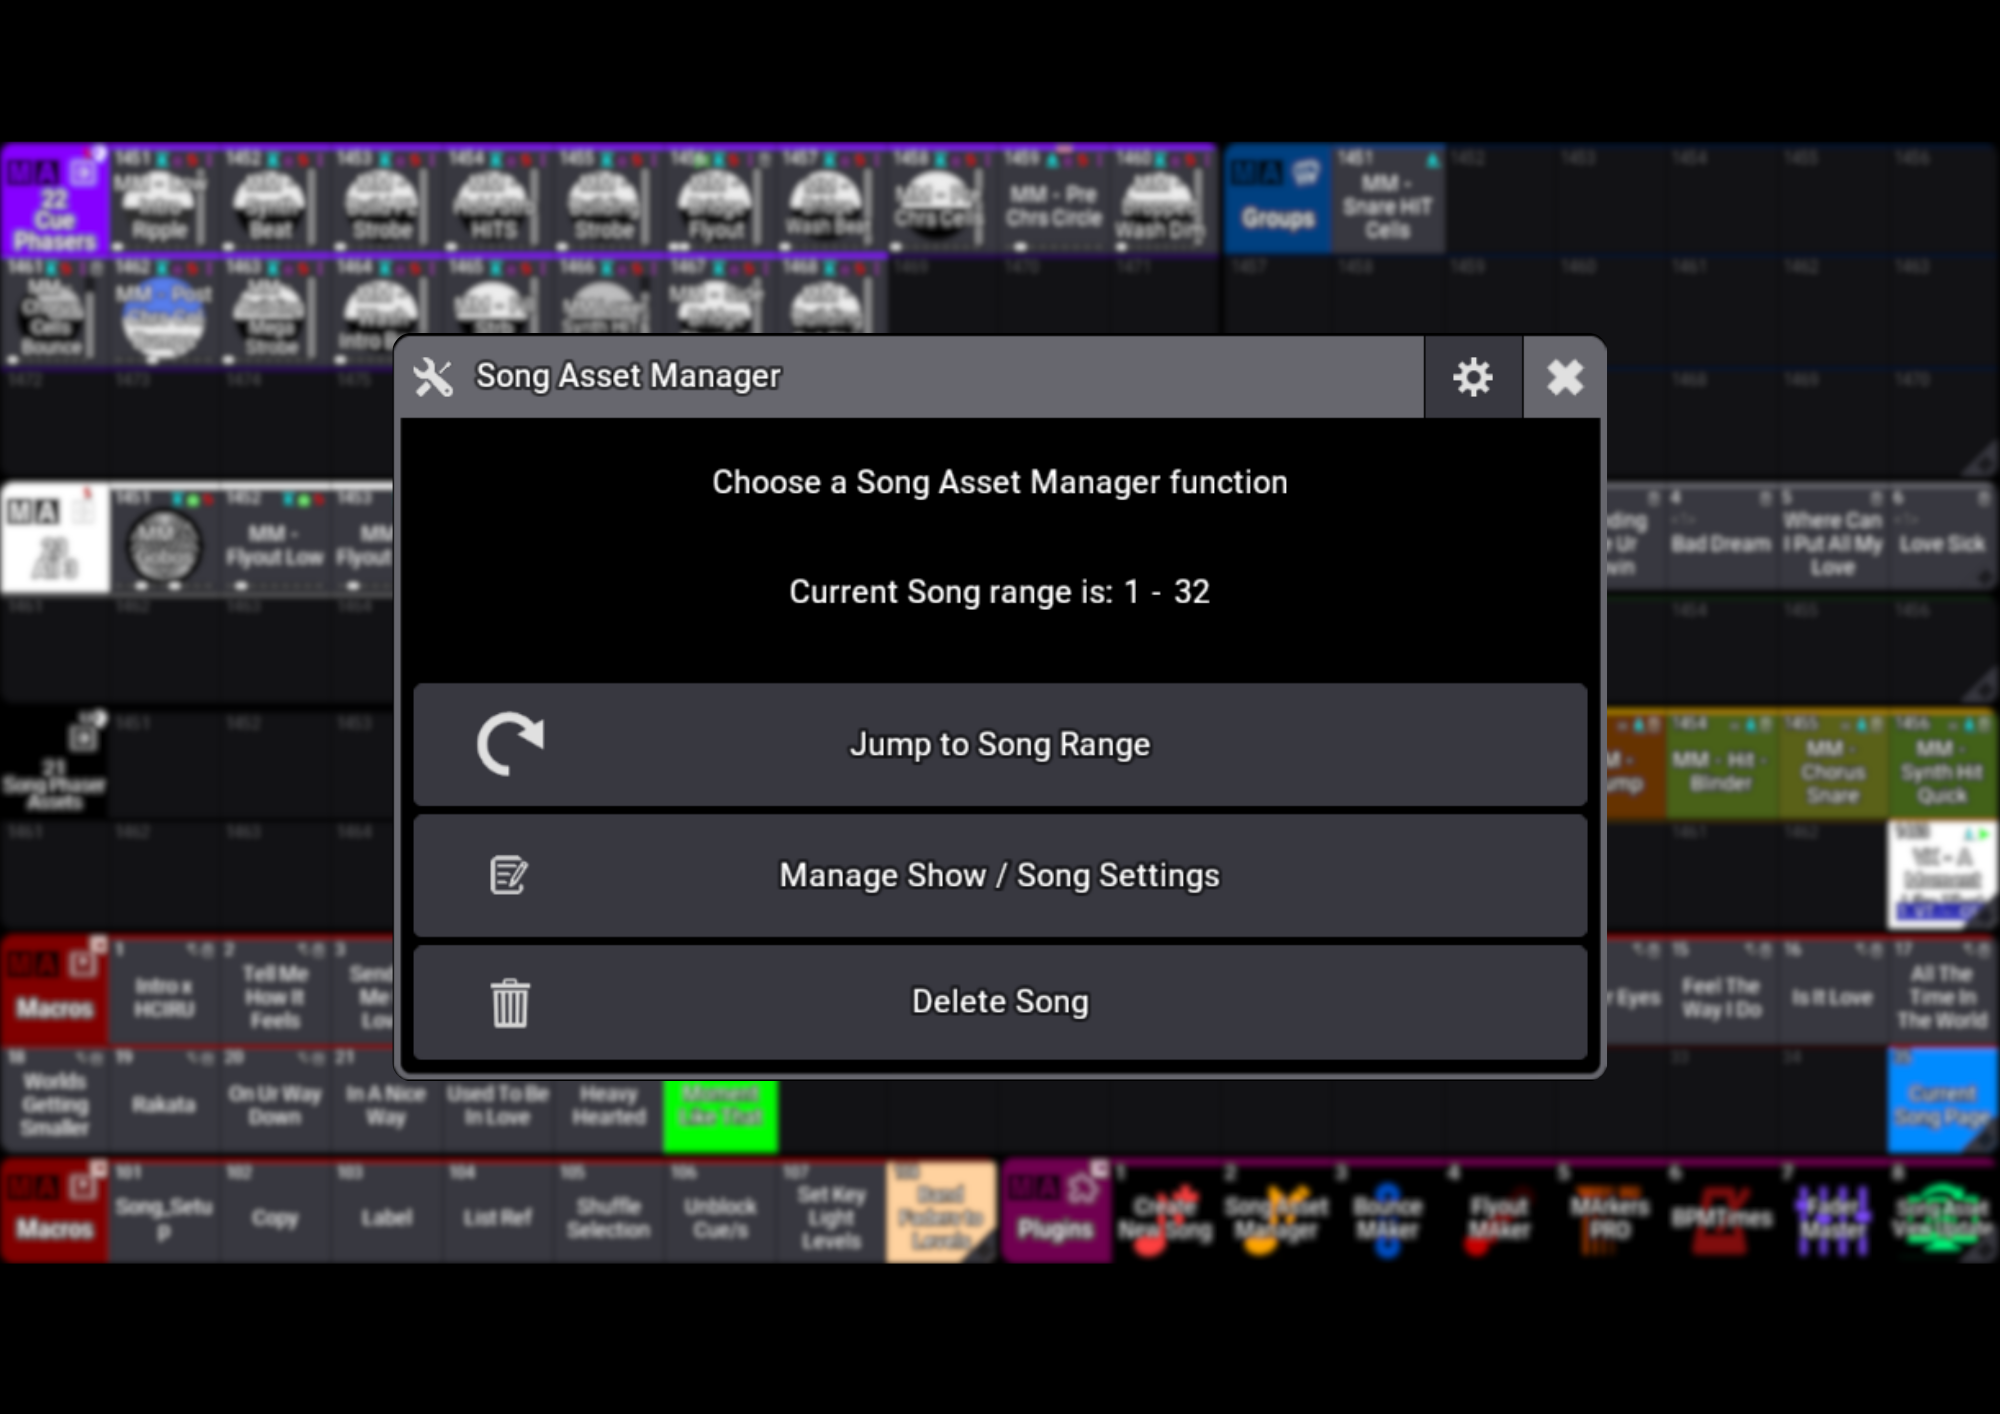Click the wrench icon in dialog title

click(x=433, y=377)
